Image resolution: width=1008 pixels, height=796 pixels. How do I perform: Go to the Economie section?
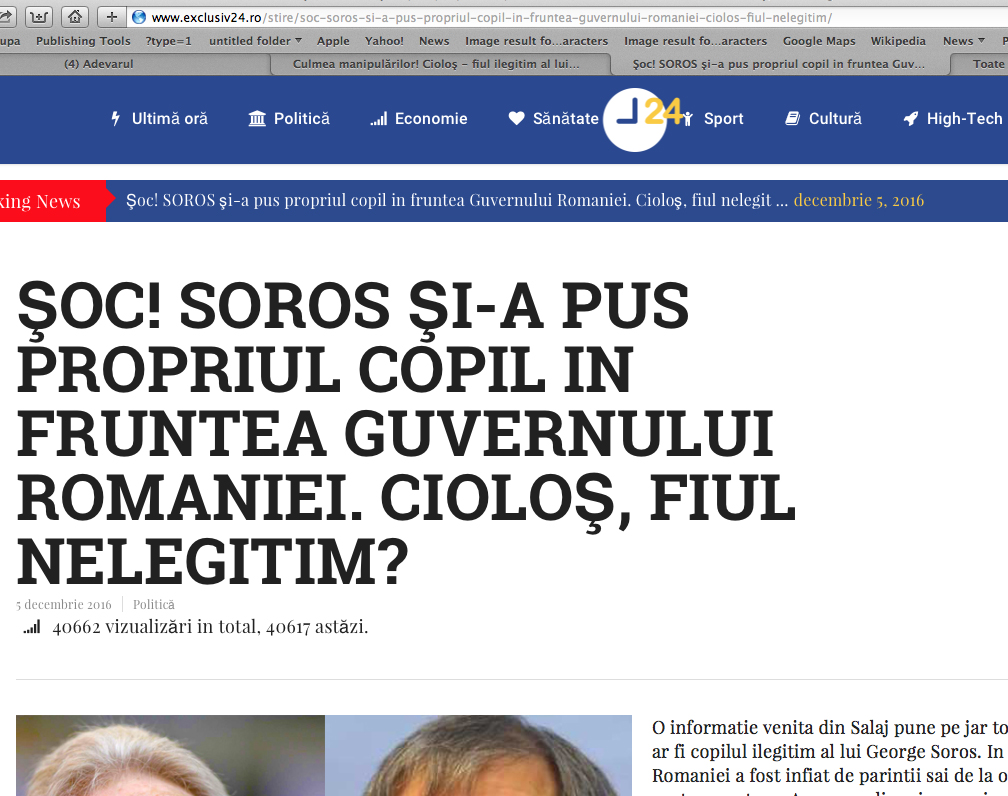tap(431, 118)
